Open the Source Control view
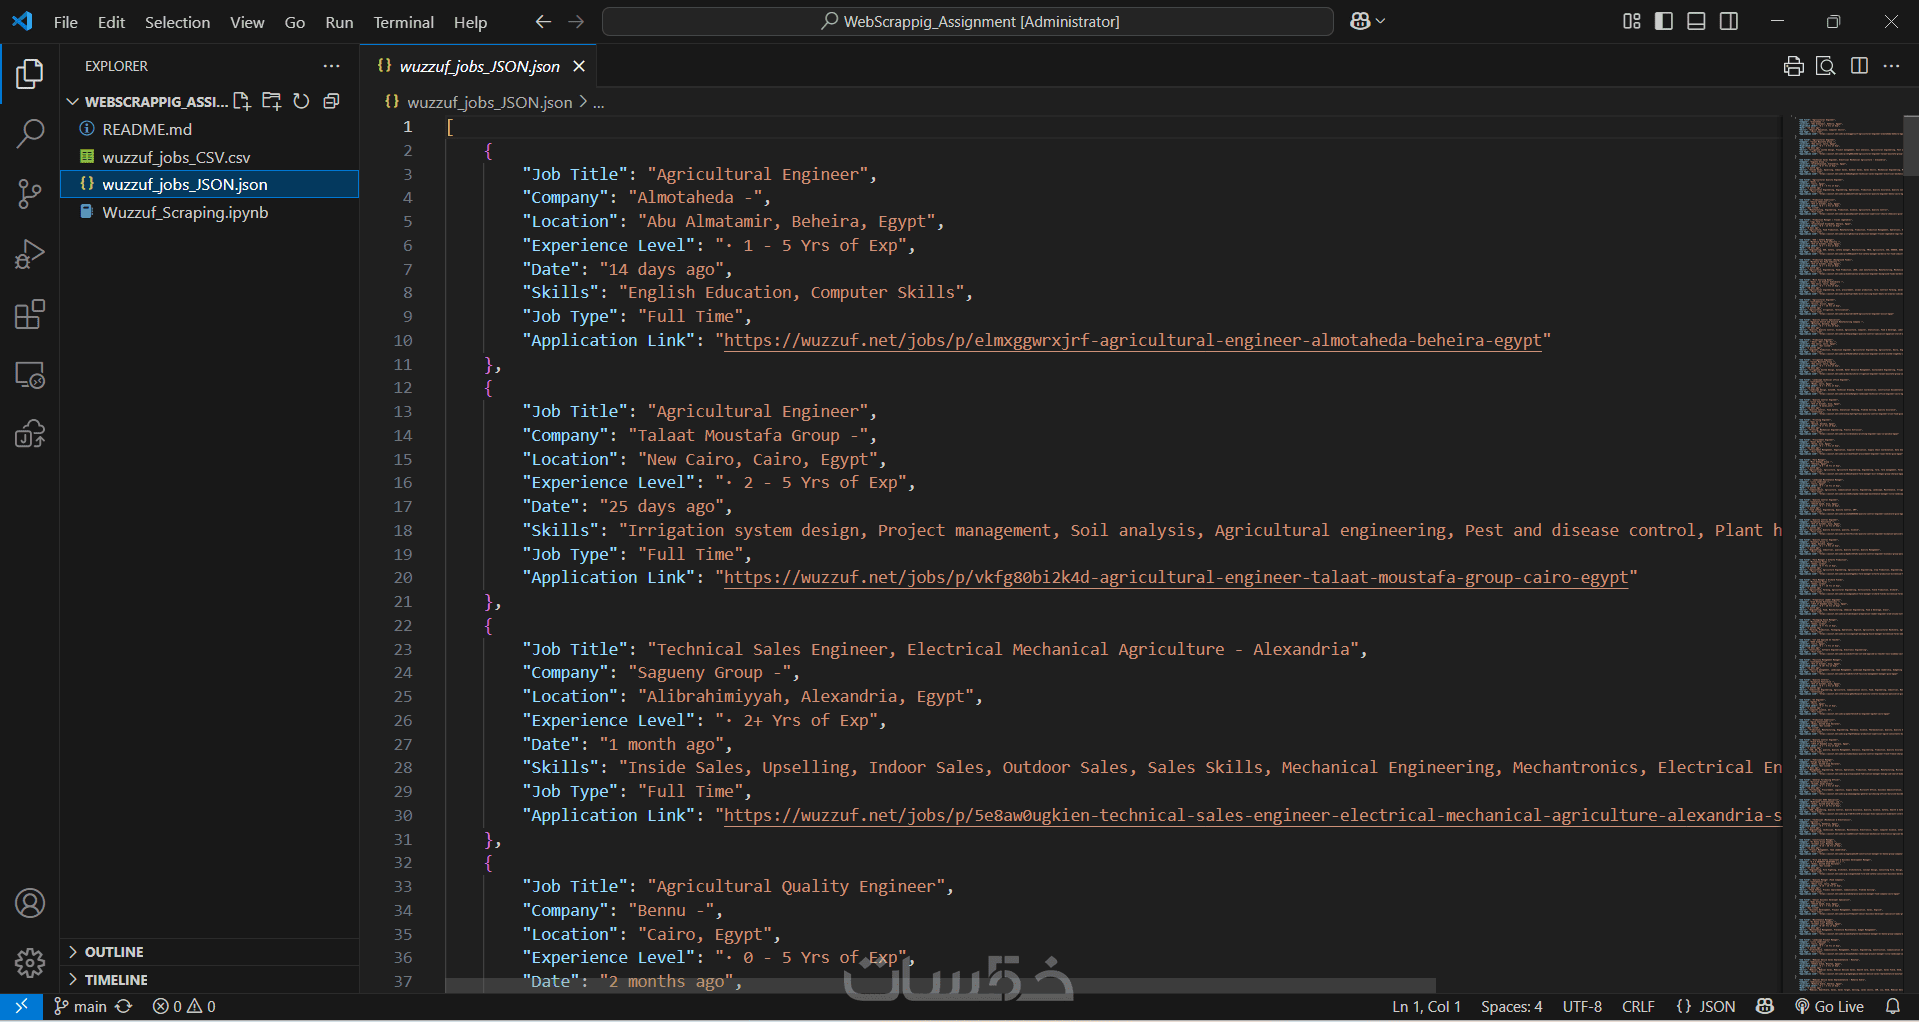This screenshot has height=1022, width=1919. 30,194
